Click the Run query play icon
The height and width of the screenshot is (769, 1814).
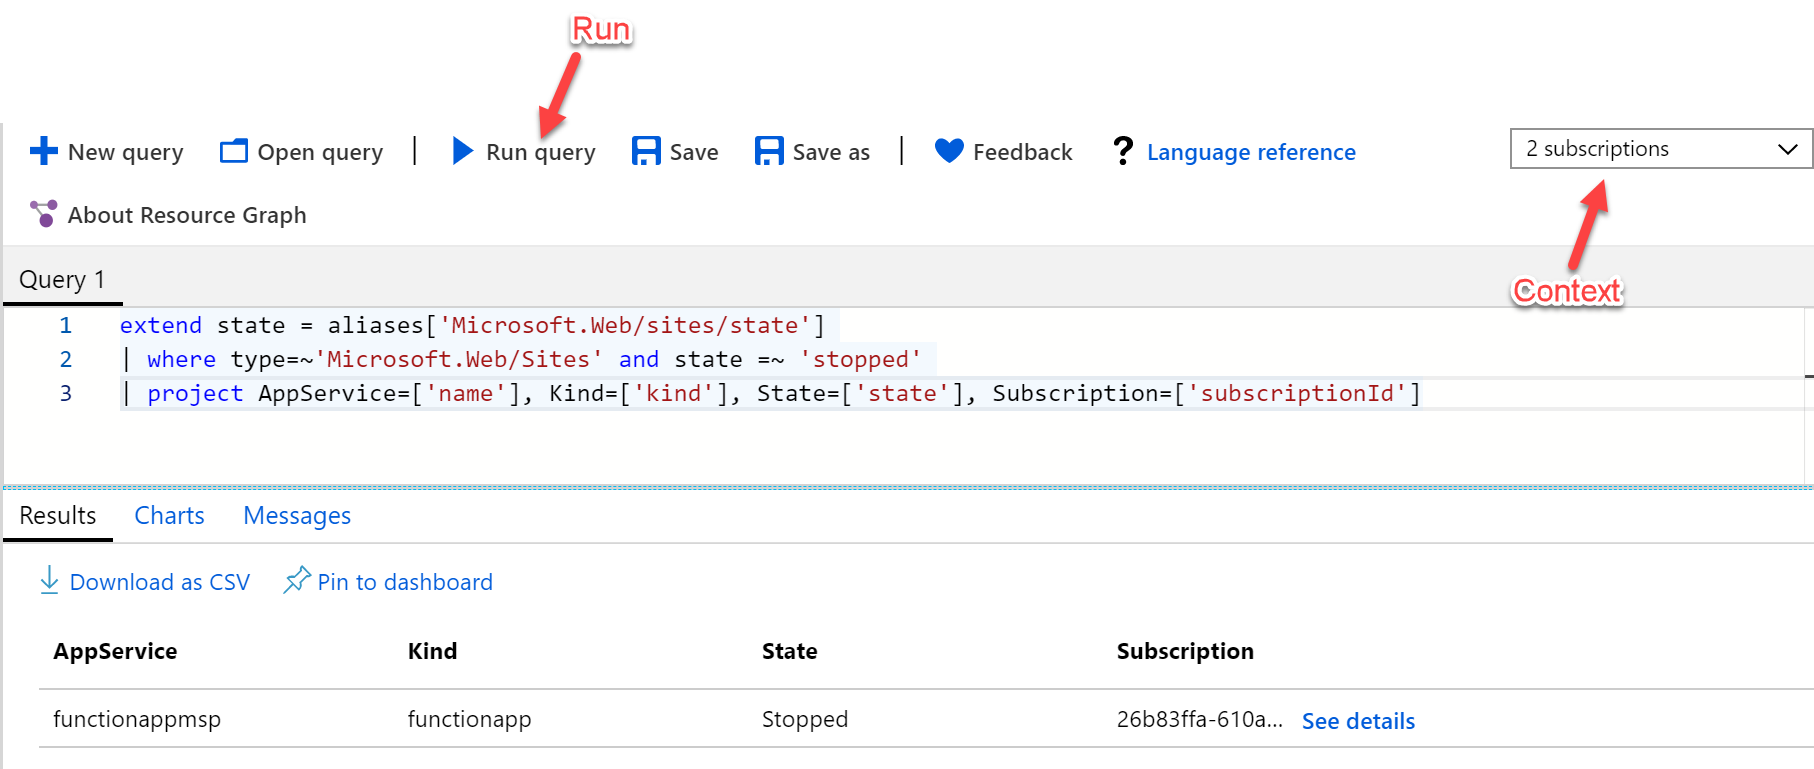(x=463, y=151)
